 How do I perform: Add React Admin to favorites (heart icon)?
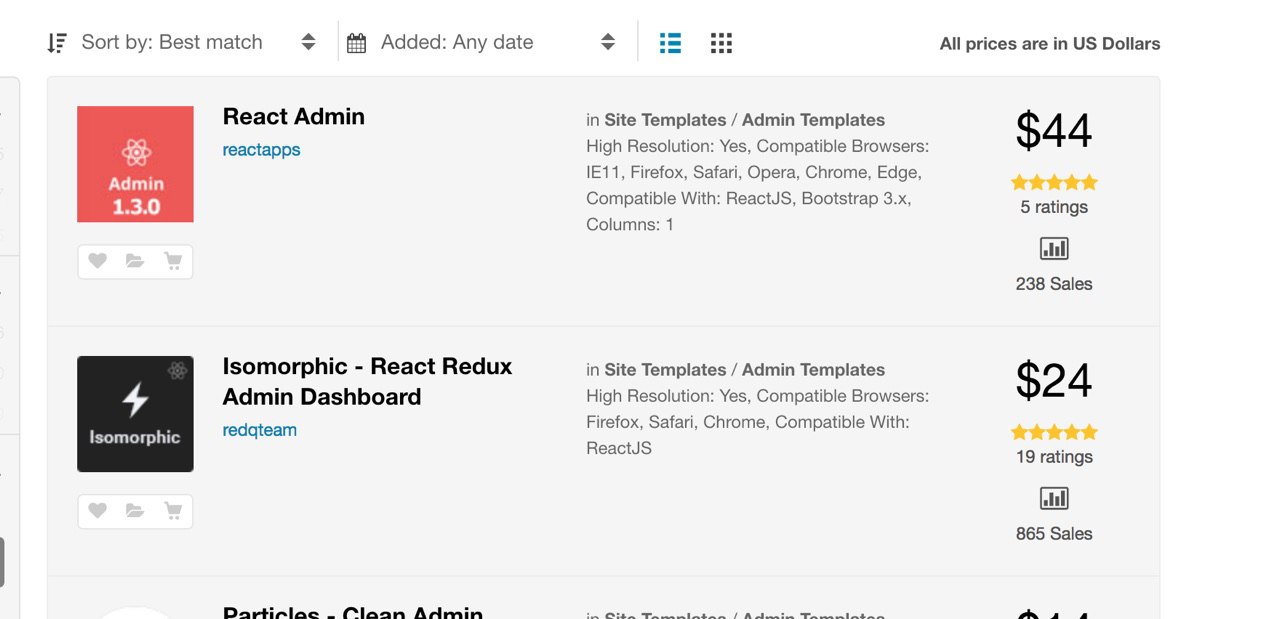pos(97,261)
